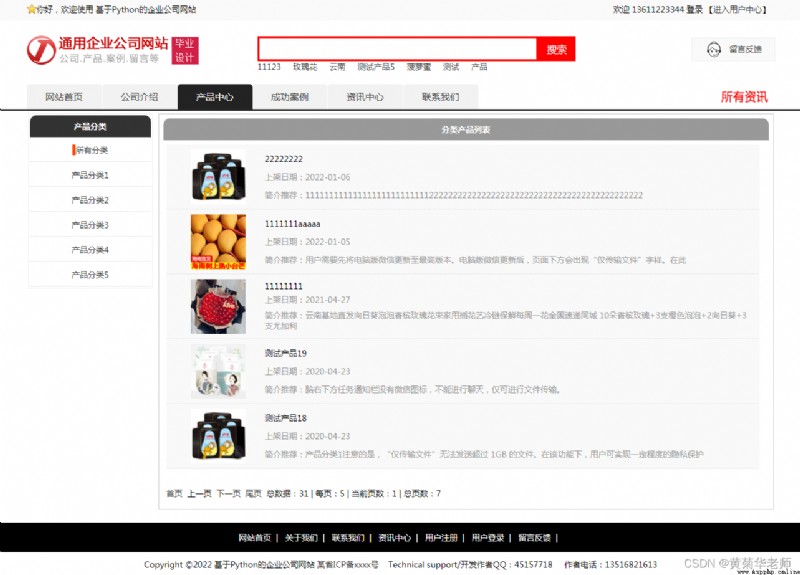Click the 所有资讯 red heading link
This screenshot has width=800, height=575.
tap(744, 97)
